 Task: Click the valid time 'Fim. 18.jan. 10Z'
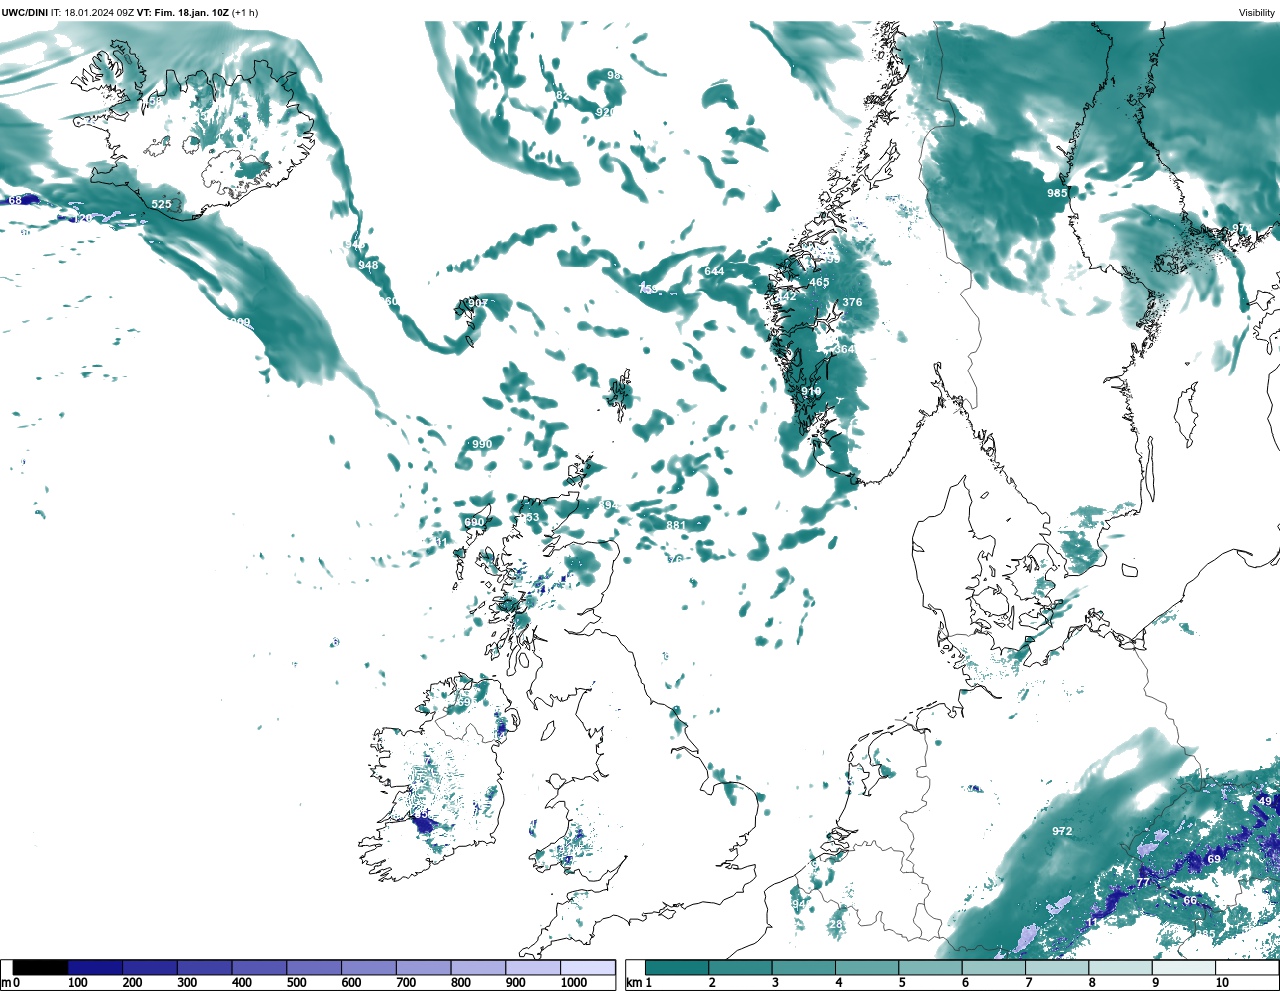point(192,12)
